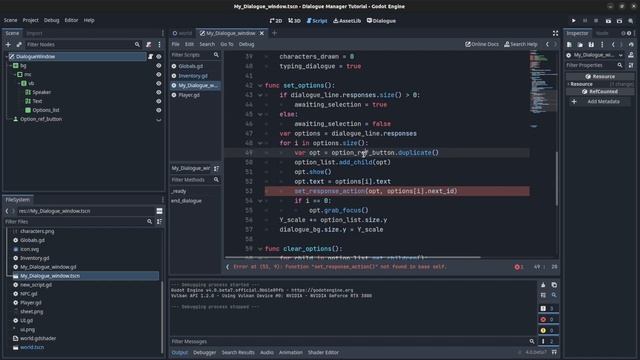Viewport: 640px width, 360px height.
Task: Open Online Docs
Action: [482, 44]
